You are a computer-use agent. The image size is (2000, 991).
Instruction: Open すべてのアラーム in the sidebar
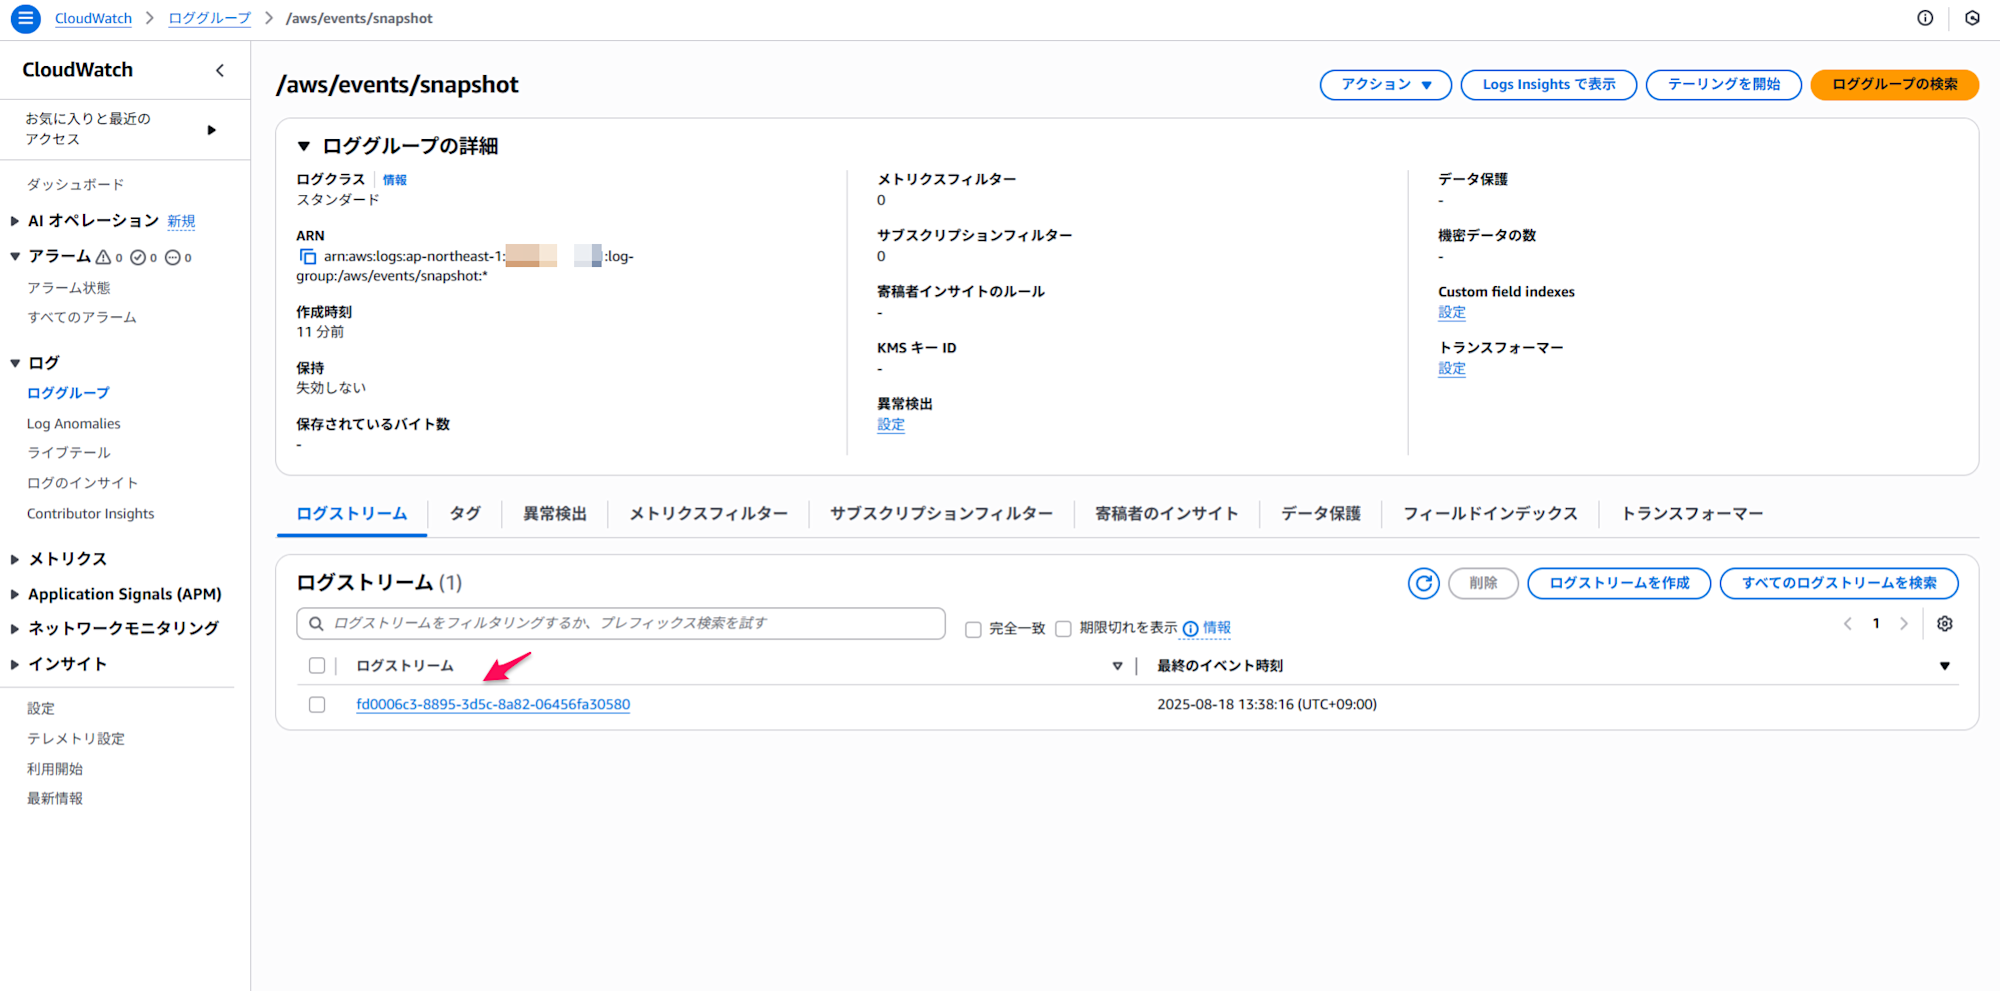(82, 318)
